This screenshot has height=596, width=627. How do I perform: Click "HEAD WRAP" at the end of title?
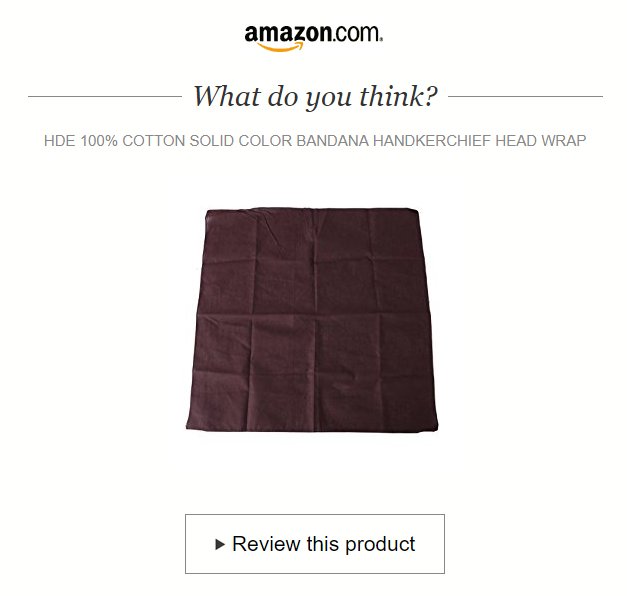[541, 141]
